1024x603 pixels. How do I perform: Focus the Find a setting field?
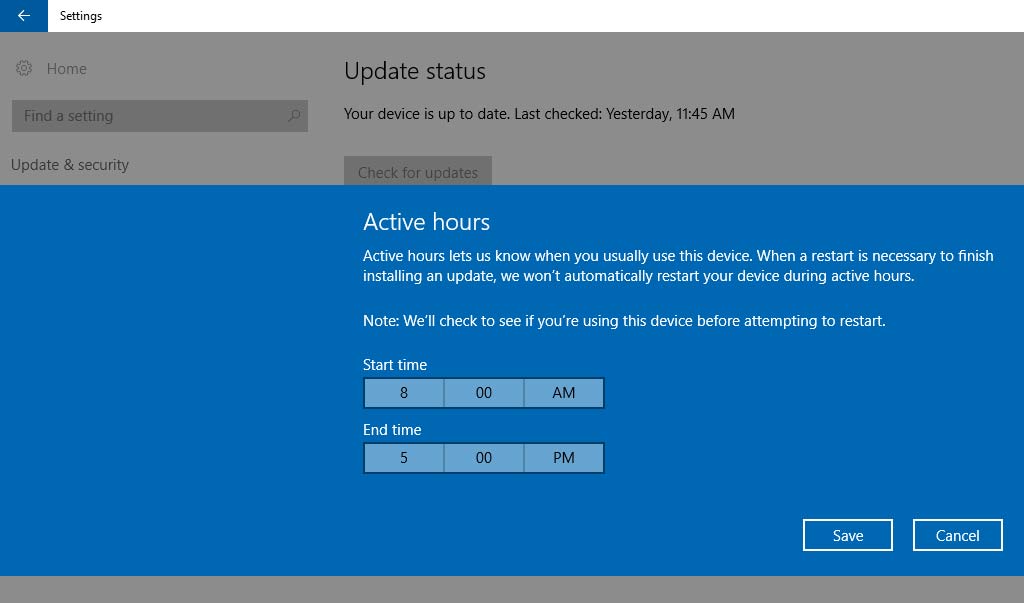150,116
